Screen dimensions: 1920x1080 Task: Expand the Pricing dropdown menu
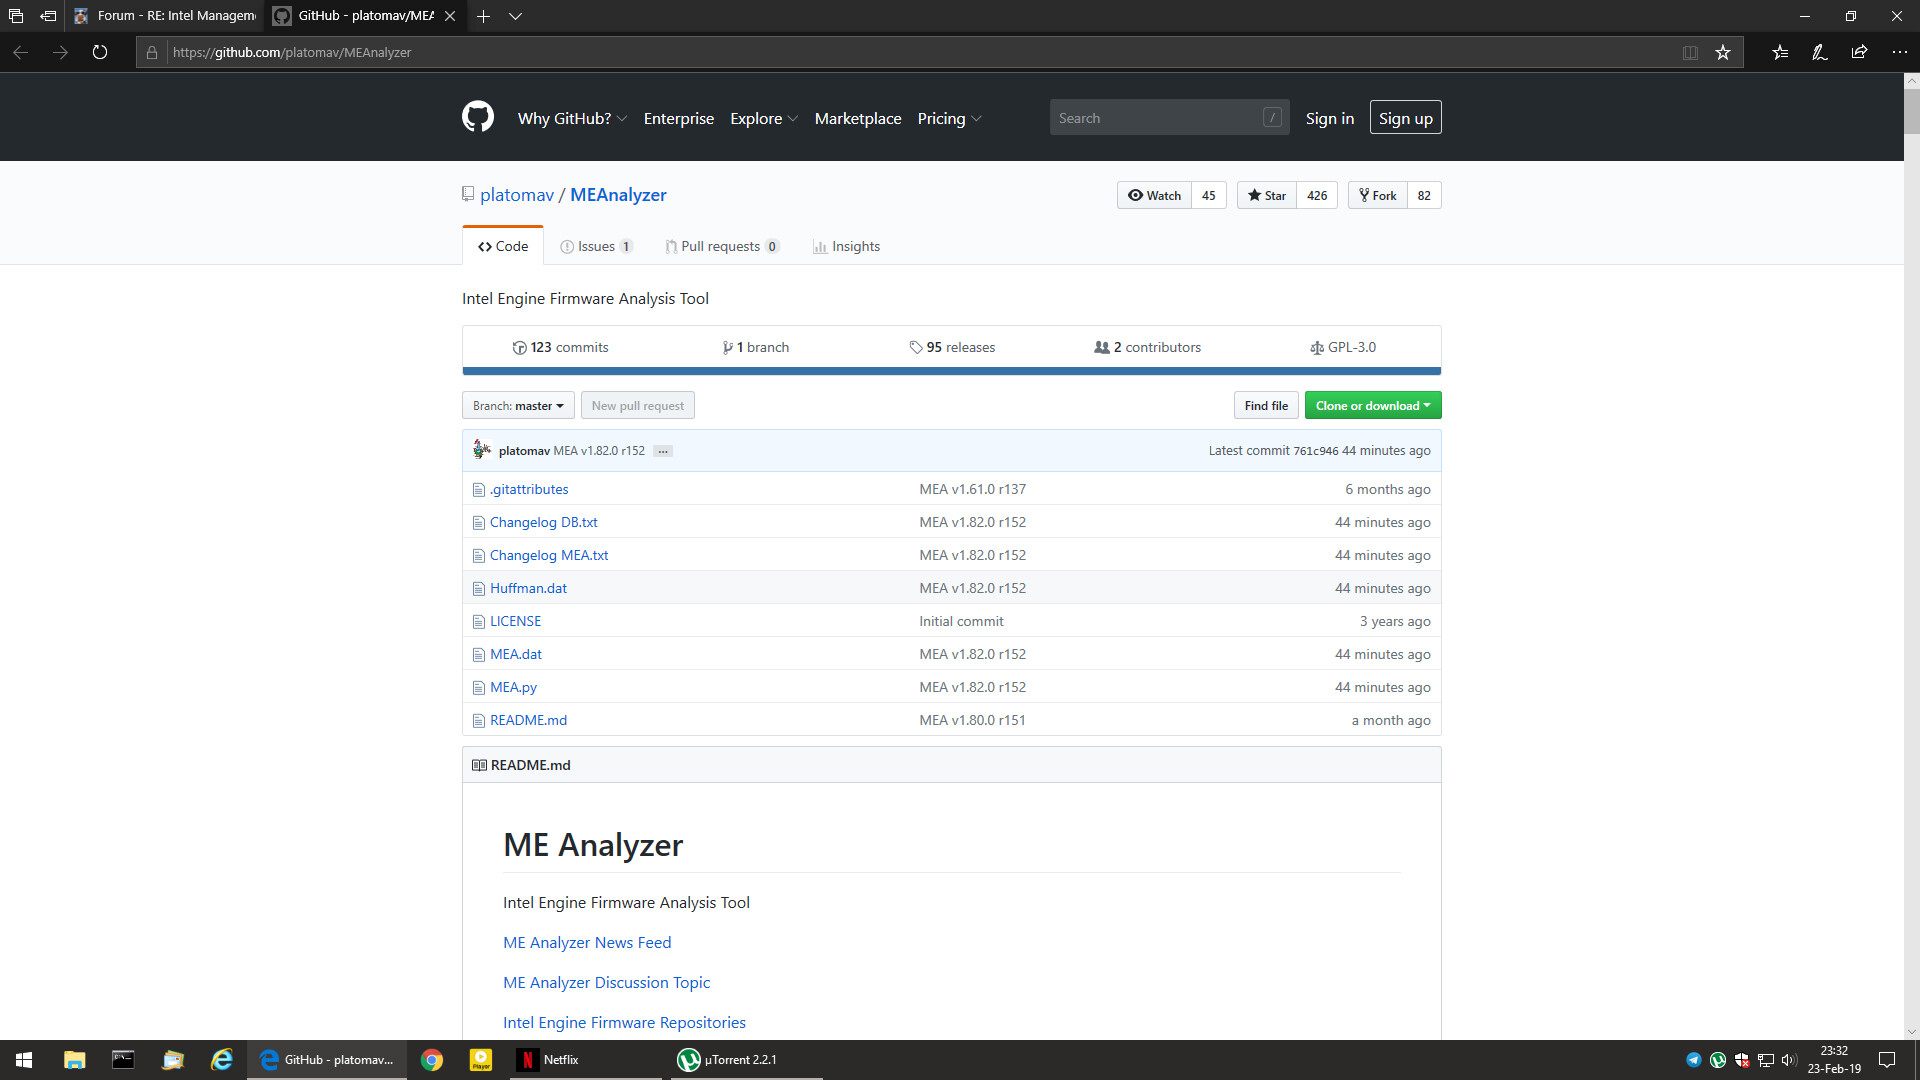click(x=949, y=118)
